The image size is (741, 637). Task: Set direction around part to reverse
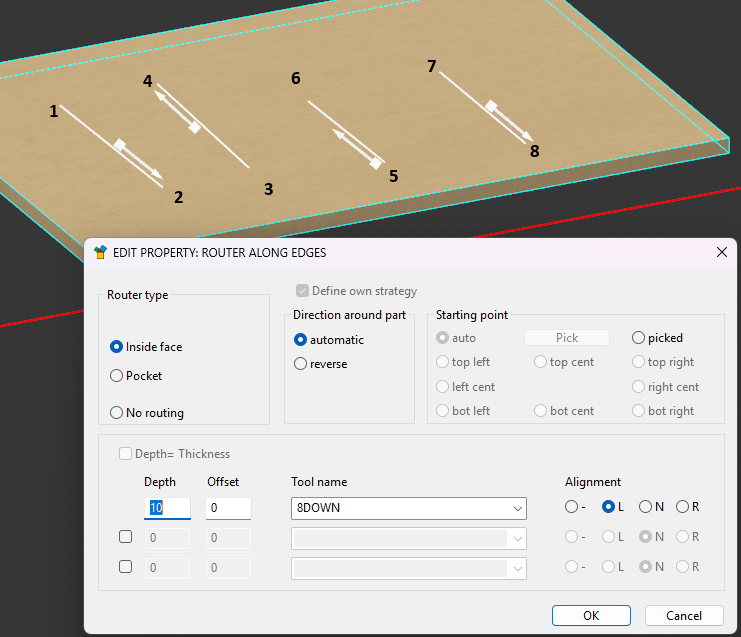pyautogui.click(x=301, y=364)
